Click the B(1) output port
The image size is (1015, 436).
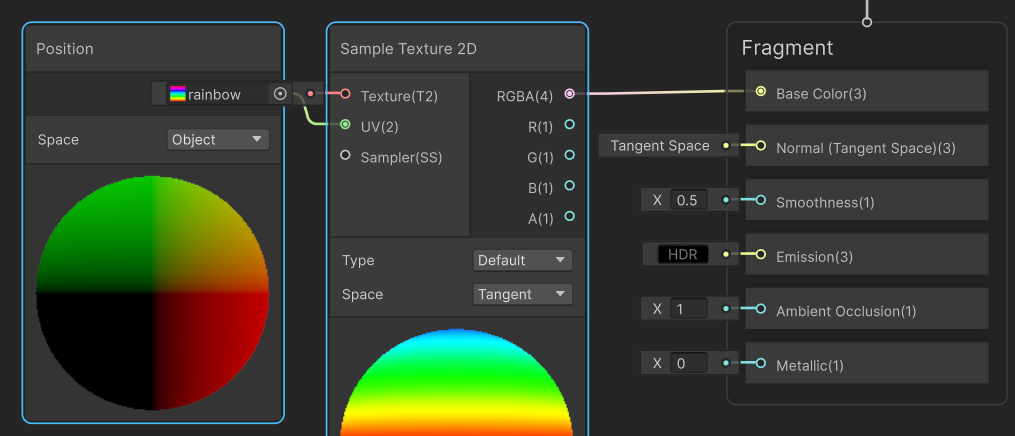pyautogui.click(x=570, y=186)
